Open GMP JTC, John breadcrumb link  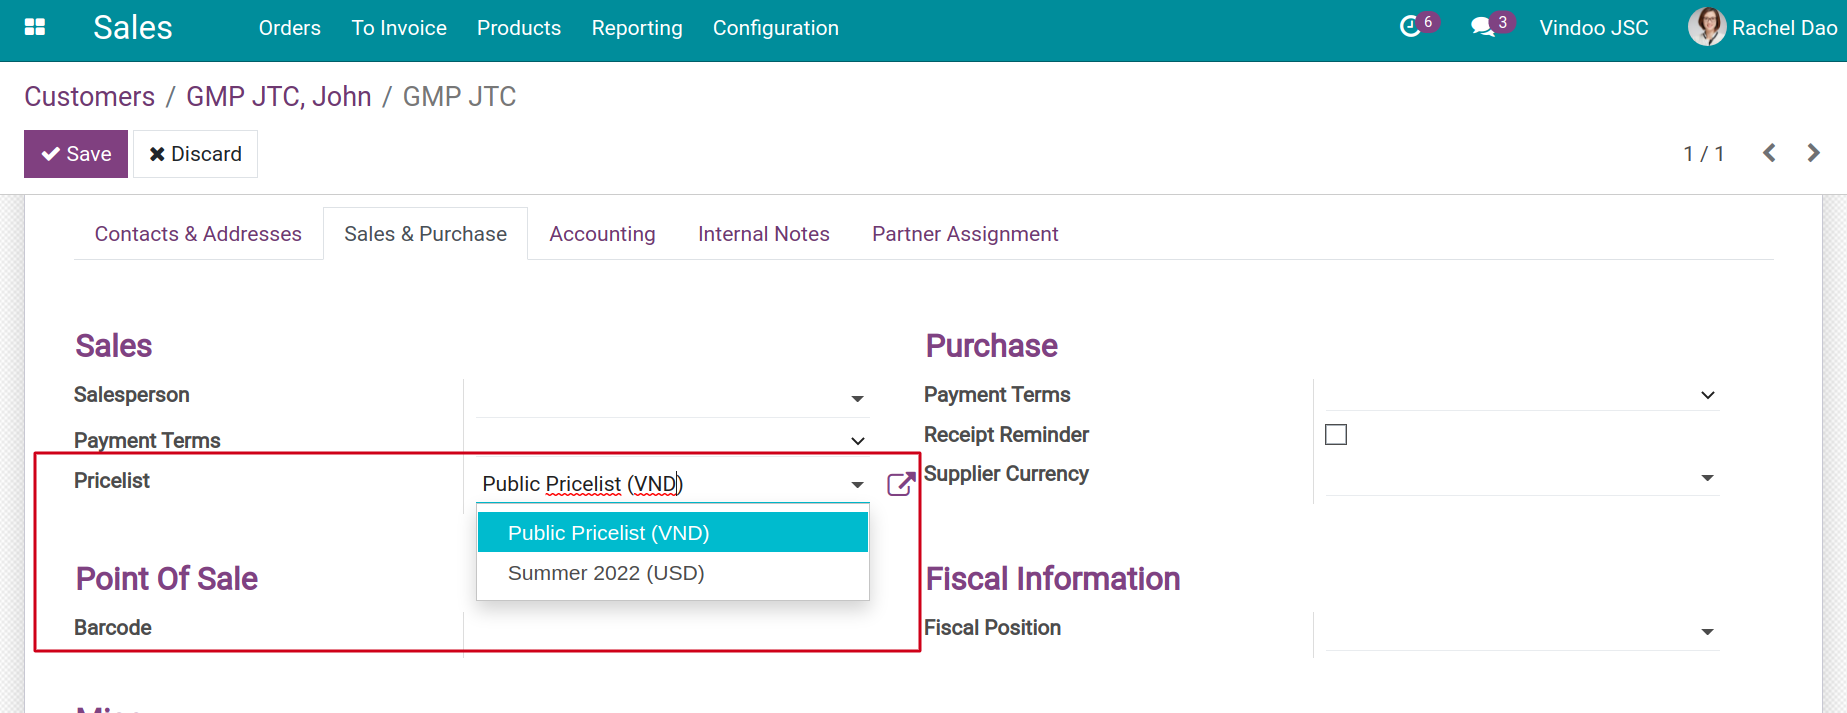point(279,97)
